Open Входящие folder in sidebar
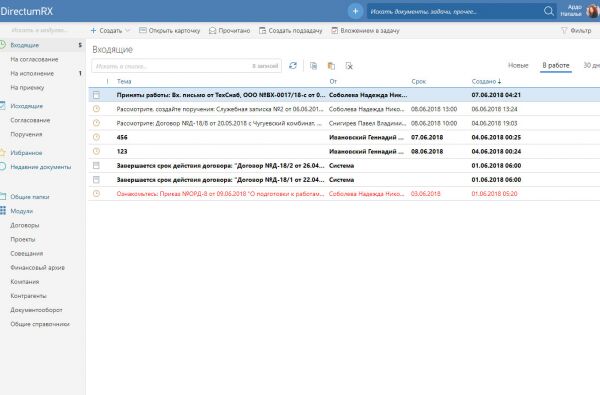 pyautogui.click(x=24, y=45)
